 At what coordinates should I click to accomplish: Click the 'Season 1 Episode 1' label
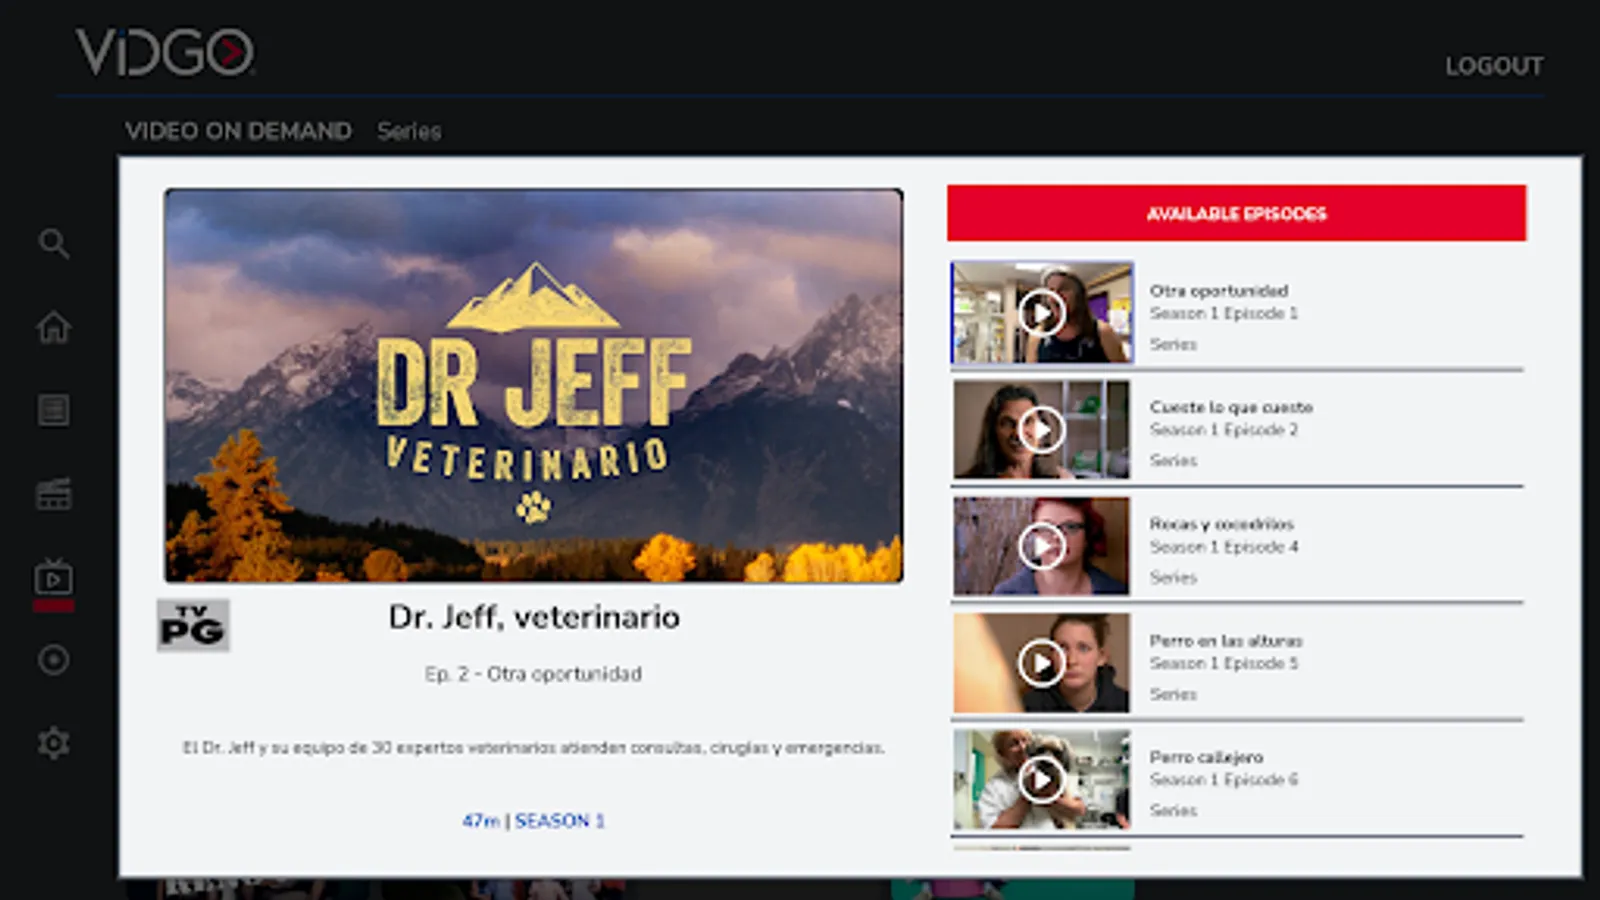pyautogui.click(x=1223, y=314)
